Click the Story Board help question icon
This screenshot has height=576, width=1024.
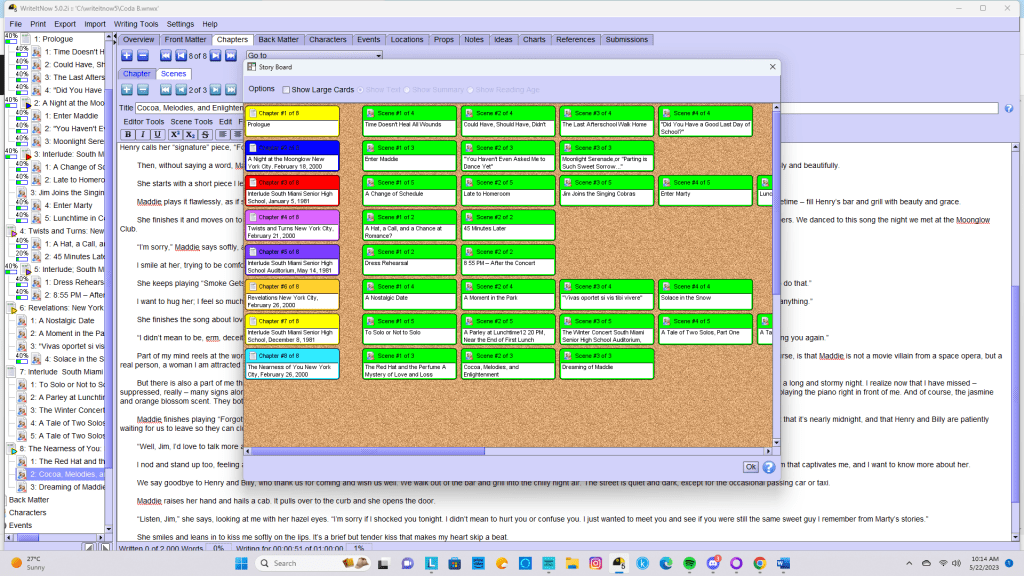[769, 467]
